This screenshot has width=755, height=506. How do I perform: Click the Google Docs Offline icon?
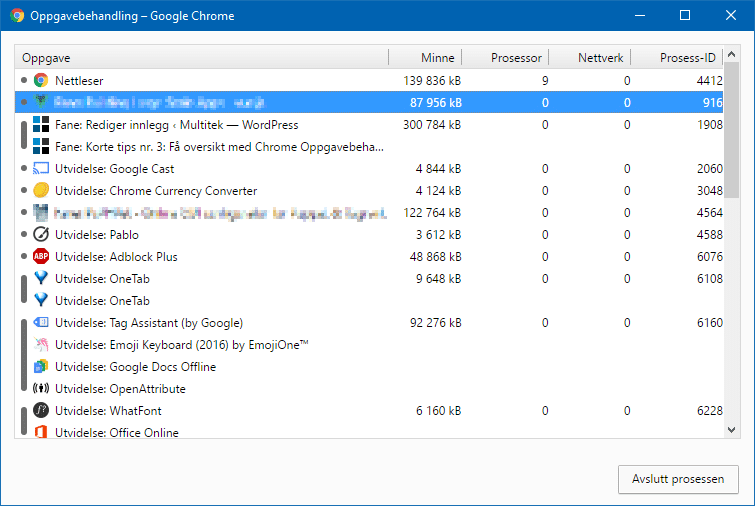(41, 366)
